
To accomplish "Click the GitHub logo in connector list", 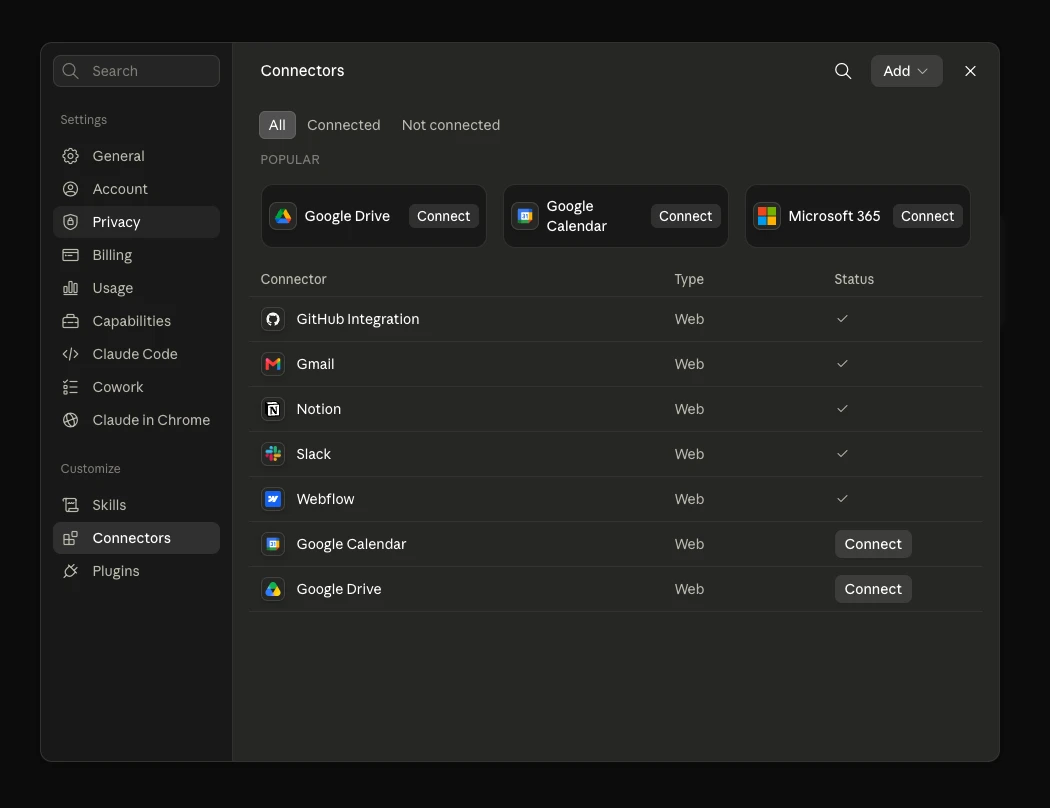I will [x=273, y=319].
